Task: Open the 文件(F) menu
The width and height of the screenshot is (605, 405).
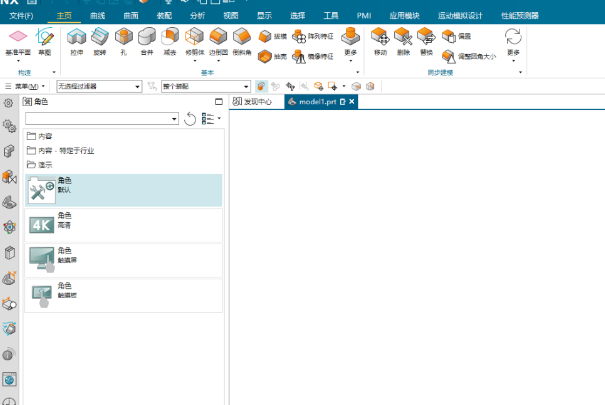Action: click(21, 16)
